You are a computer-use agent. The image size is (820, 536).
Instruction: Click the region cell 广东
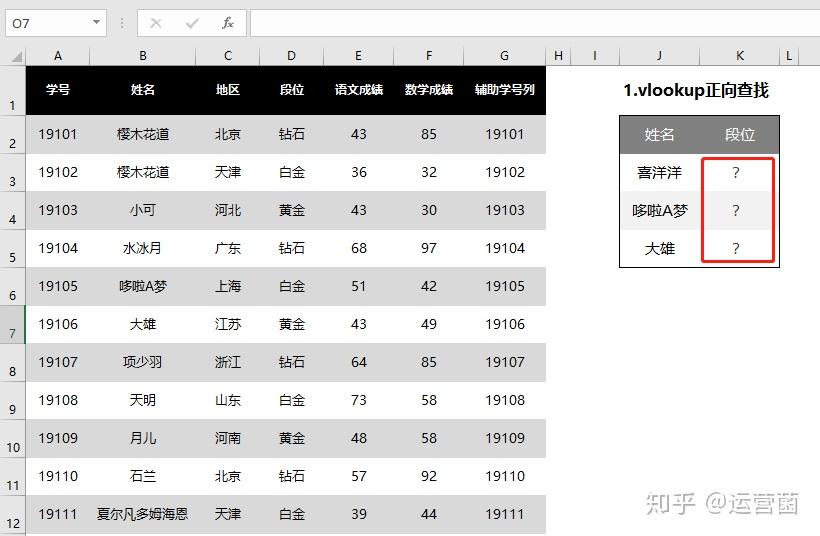click(x=227, y=248)
